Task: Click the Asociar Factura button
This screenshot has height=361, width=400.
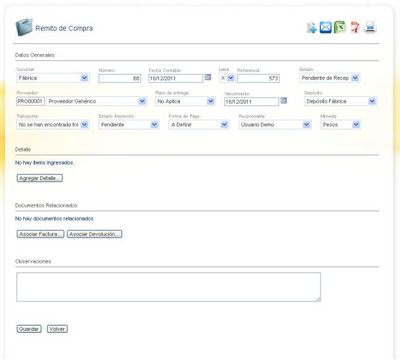Action: tap(40, 234)
